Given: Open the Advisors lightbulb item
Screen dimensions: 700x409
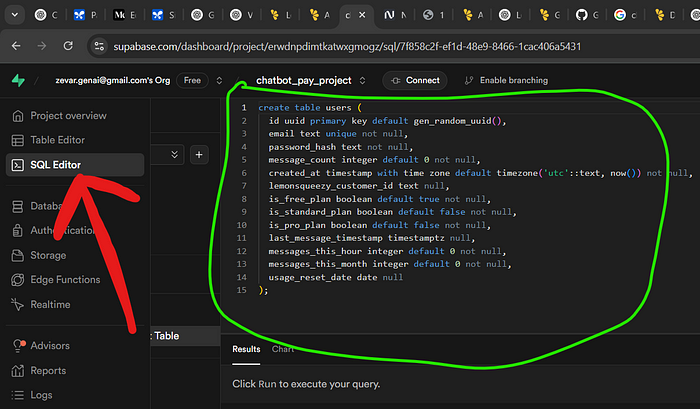Looking at the screenshot, I should pyautogui.click(x=41, y=346).
